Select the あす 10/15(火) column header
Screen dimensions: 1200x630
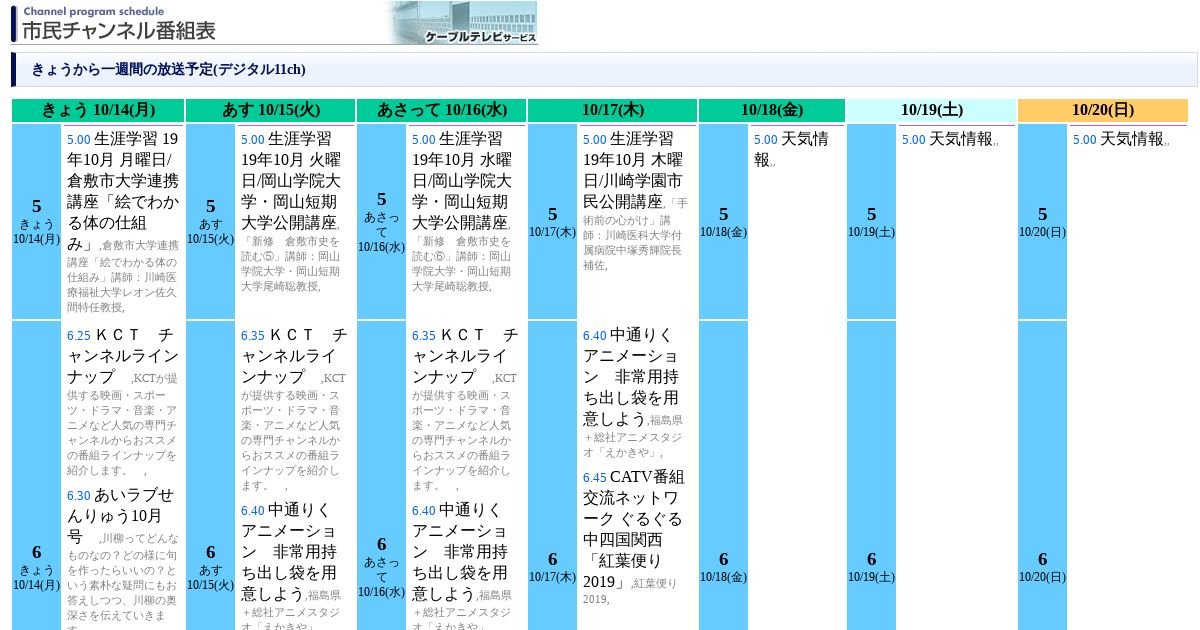270,110
